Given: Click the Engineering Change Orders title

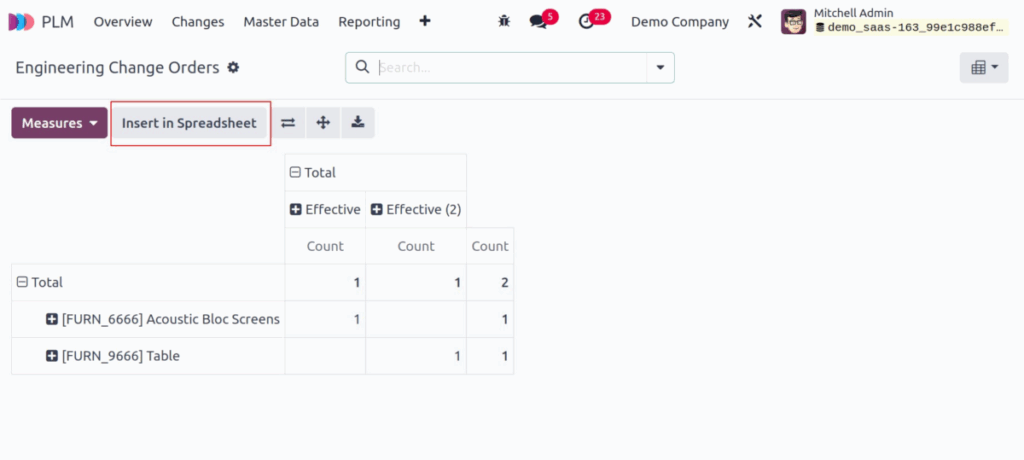Looking at the screenshot, I should (118, 67).
